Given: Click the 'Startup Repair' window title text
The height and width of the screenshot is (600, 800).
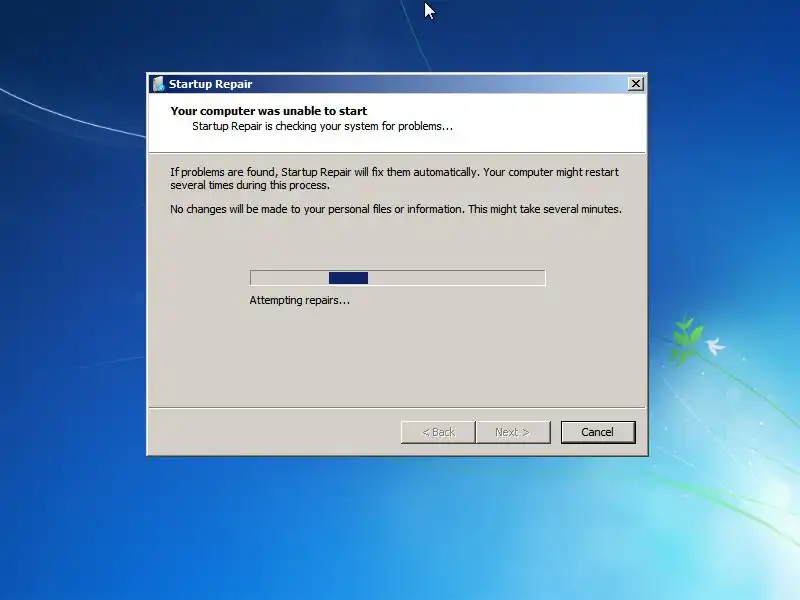Looking at the screenshot, I should (x=210, y=84).
